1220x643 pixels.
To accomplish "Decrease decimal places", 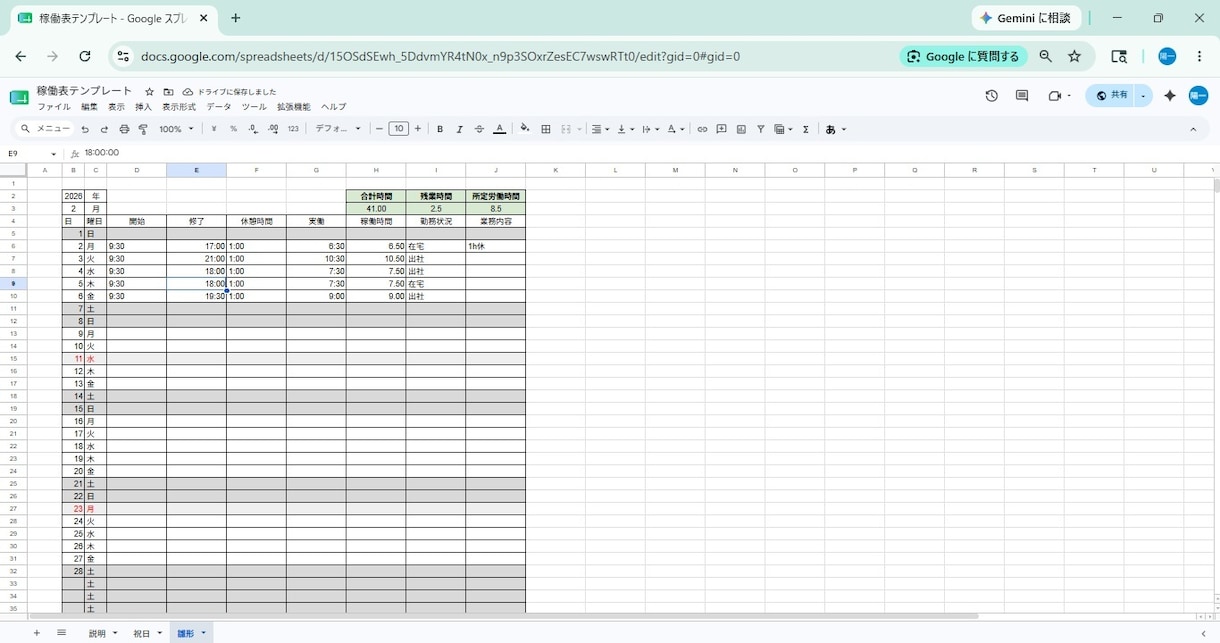I will pos(253,129).
